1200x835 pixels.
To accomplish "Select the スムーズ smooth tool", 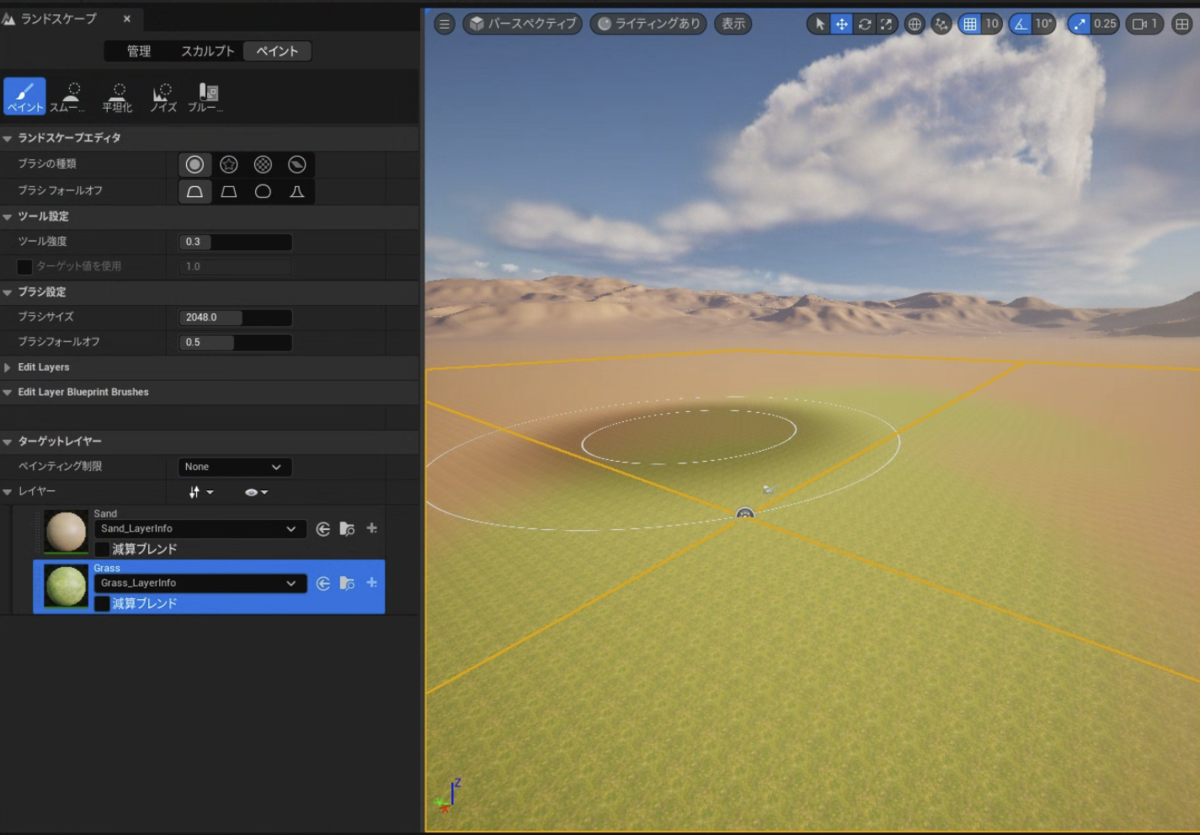I will [69, 97].
